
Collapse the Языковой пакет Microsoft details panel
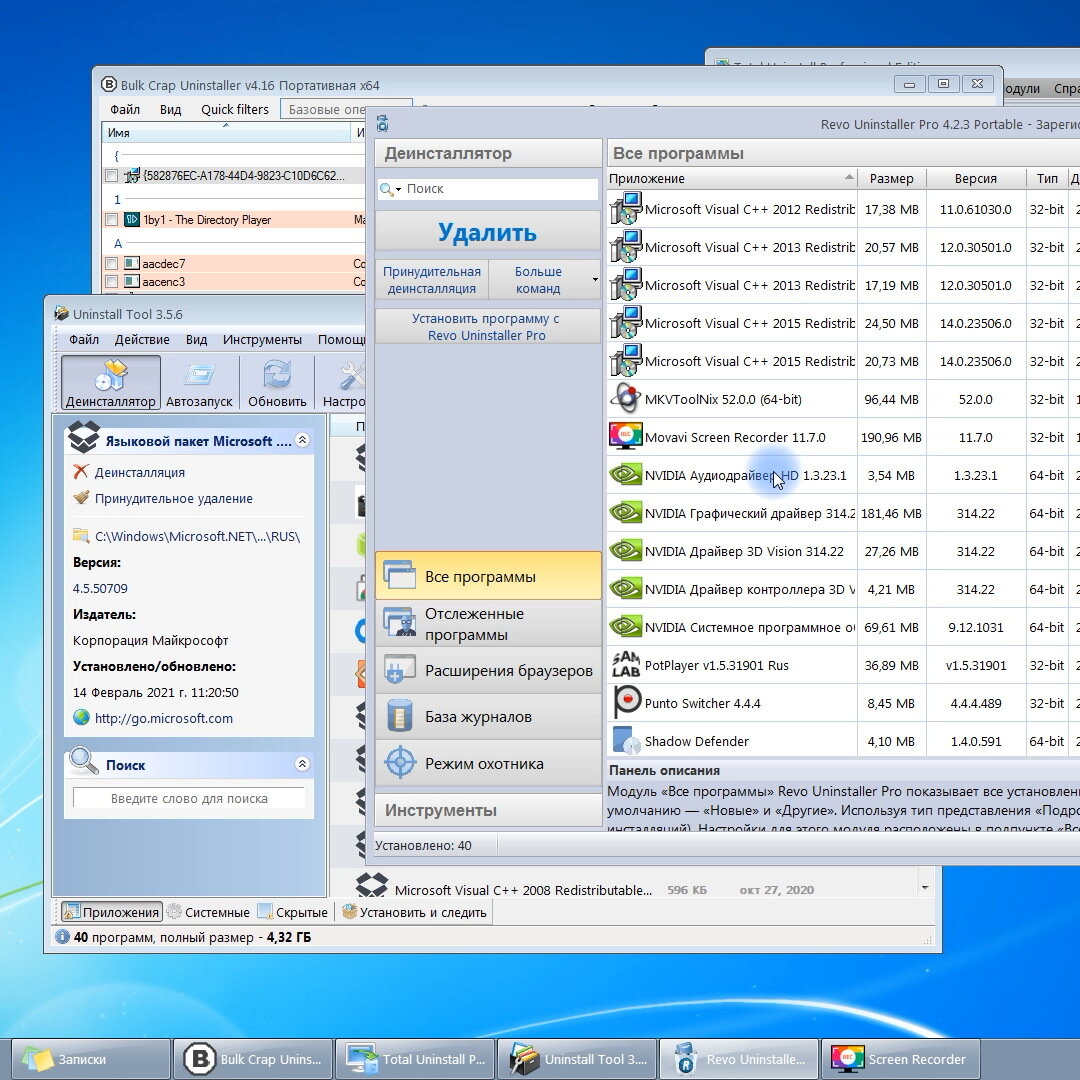(302, 440)
